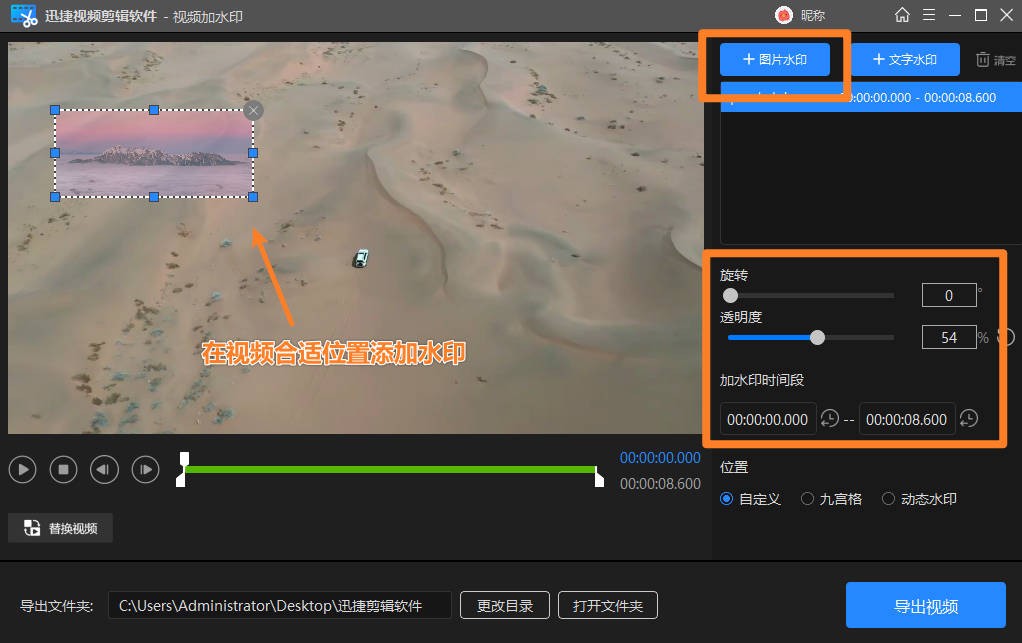Add an image watermark with 图片水印
The width and height of the screenshot is (1022, 643).
774,60
